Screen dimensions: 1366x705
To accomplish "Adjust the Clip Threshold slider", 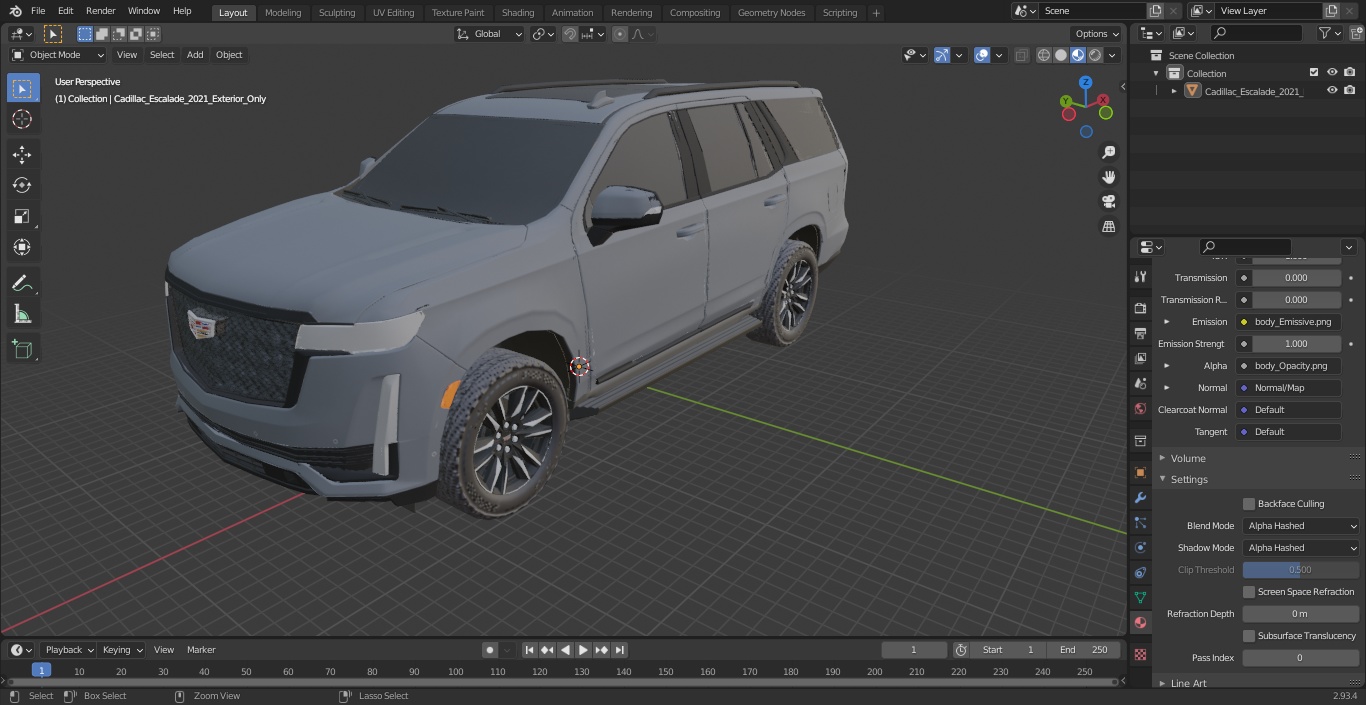I will click(x=1300, y=570).
